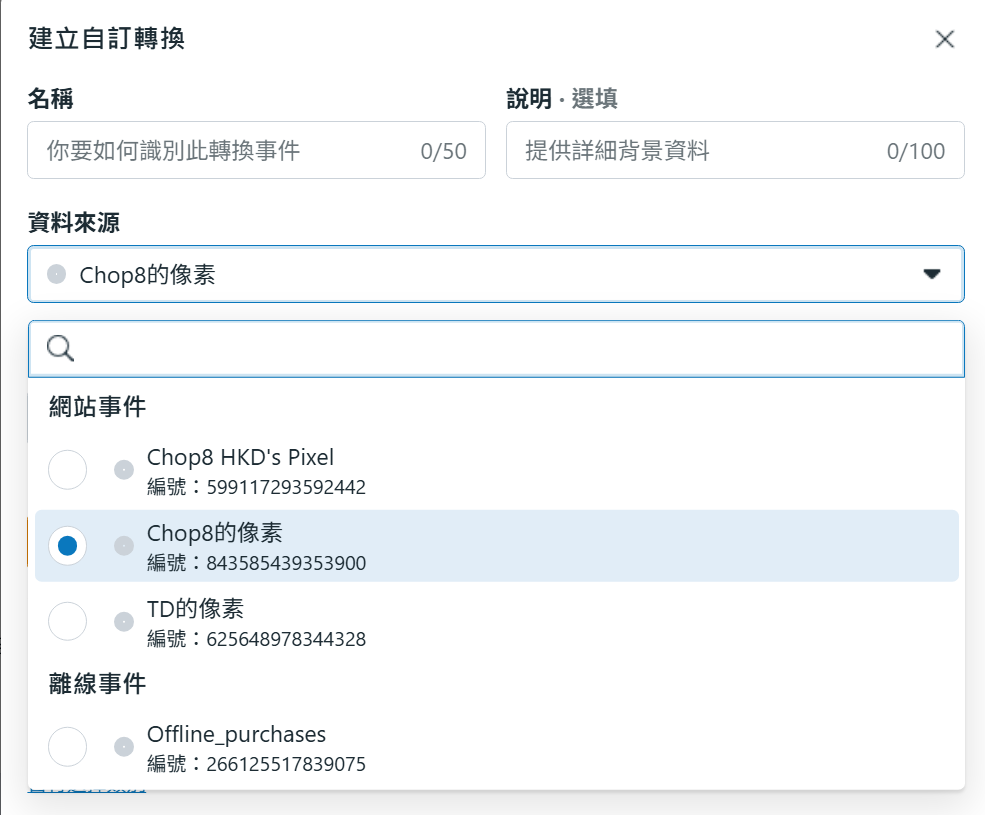Select the Offline_purchases radio button
The height and width of the screenshot is (815, 985).
(x=68, y=746)
